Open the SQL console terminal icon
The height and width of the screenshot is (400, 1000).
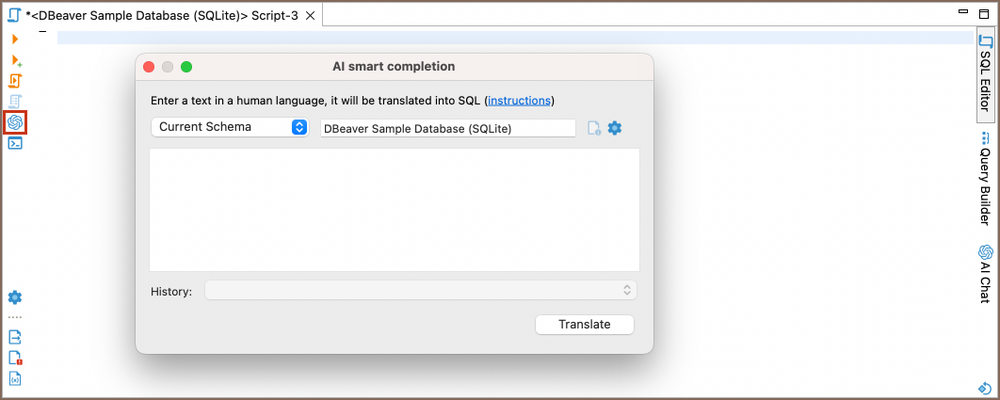pos(15,143)
